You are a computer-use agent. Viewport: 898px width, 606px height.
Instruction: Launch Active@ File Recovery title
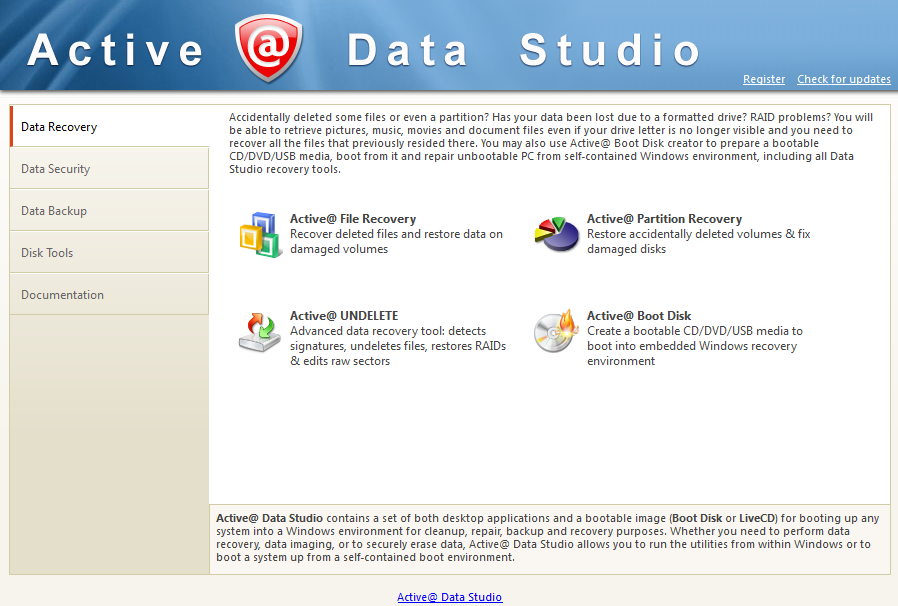(353, 219)
